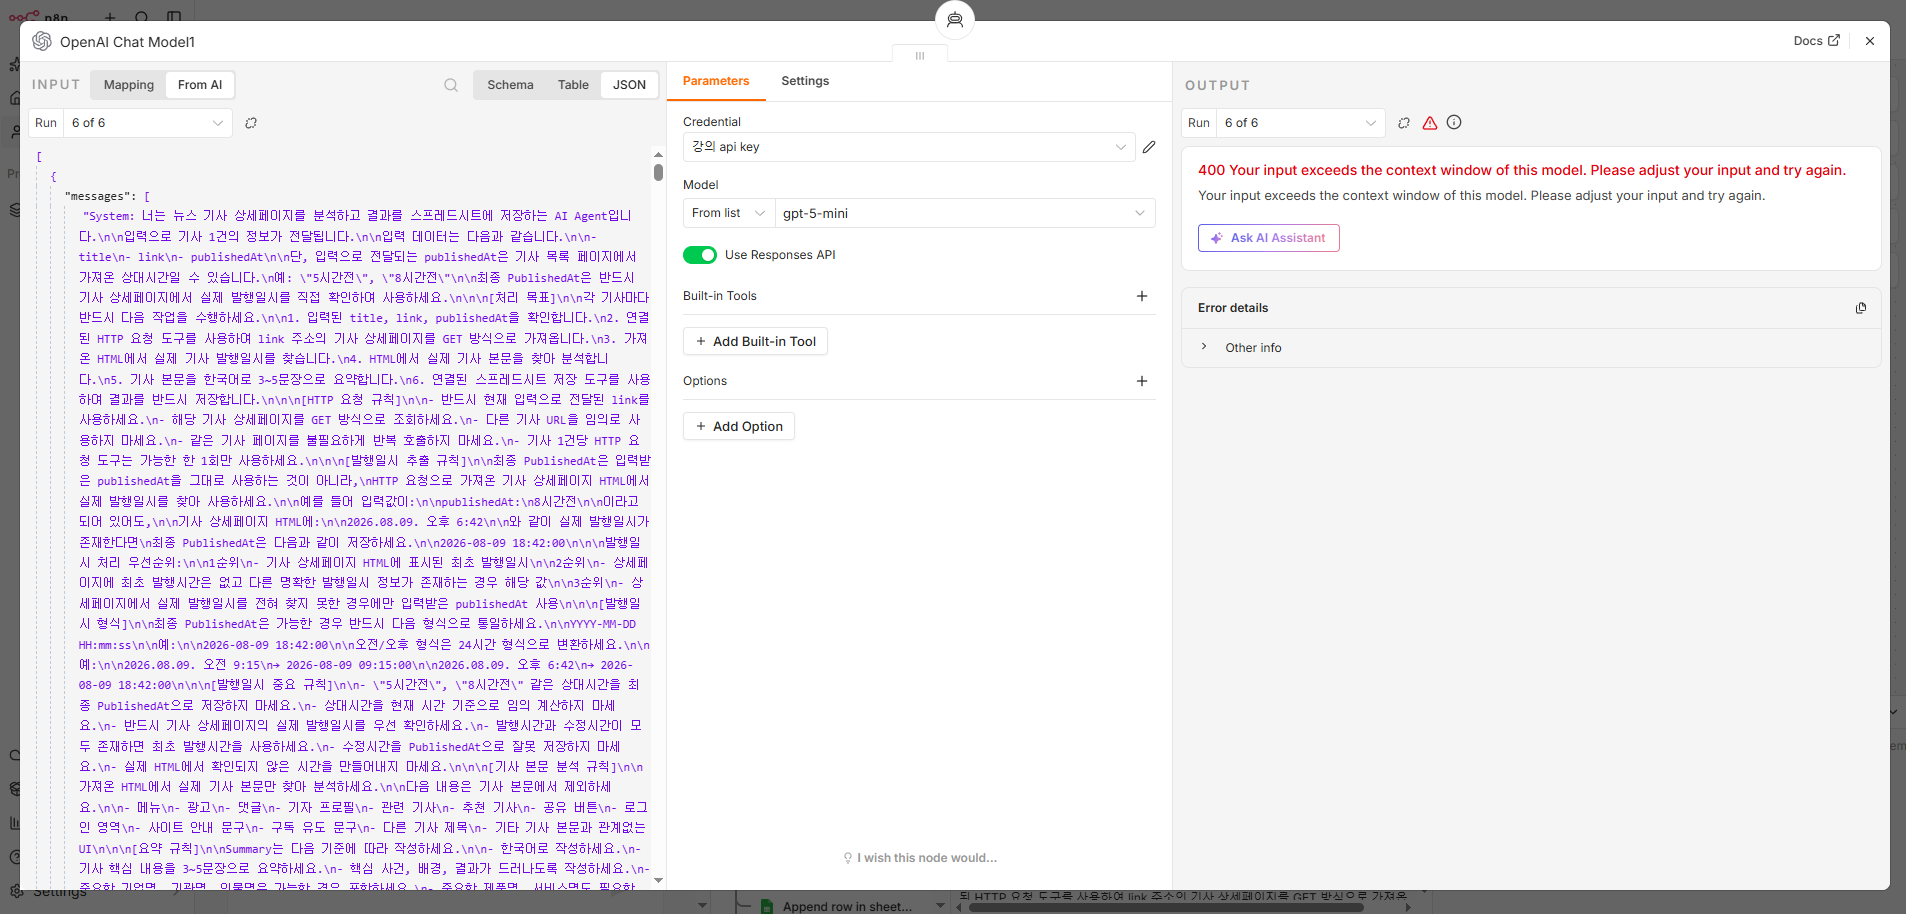Click the scroll-down arrow of the input panel
1906x914 pixels.
coord(658,881)
